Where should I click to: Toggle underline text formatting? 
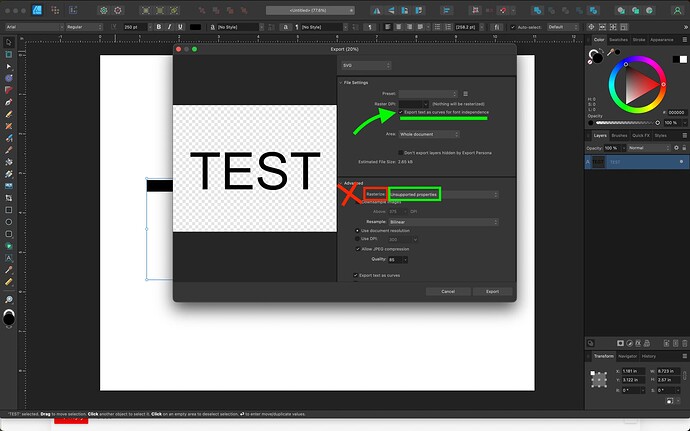coord(180,27)
